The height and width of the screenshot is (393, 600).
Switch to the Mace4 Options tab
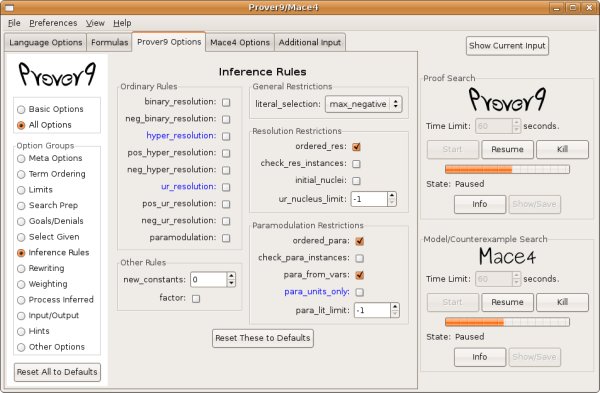coord(240,42)
